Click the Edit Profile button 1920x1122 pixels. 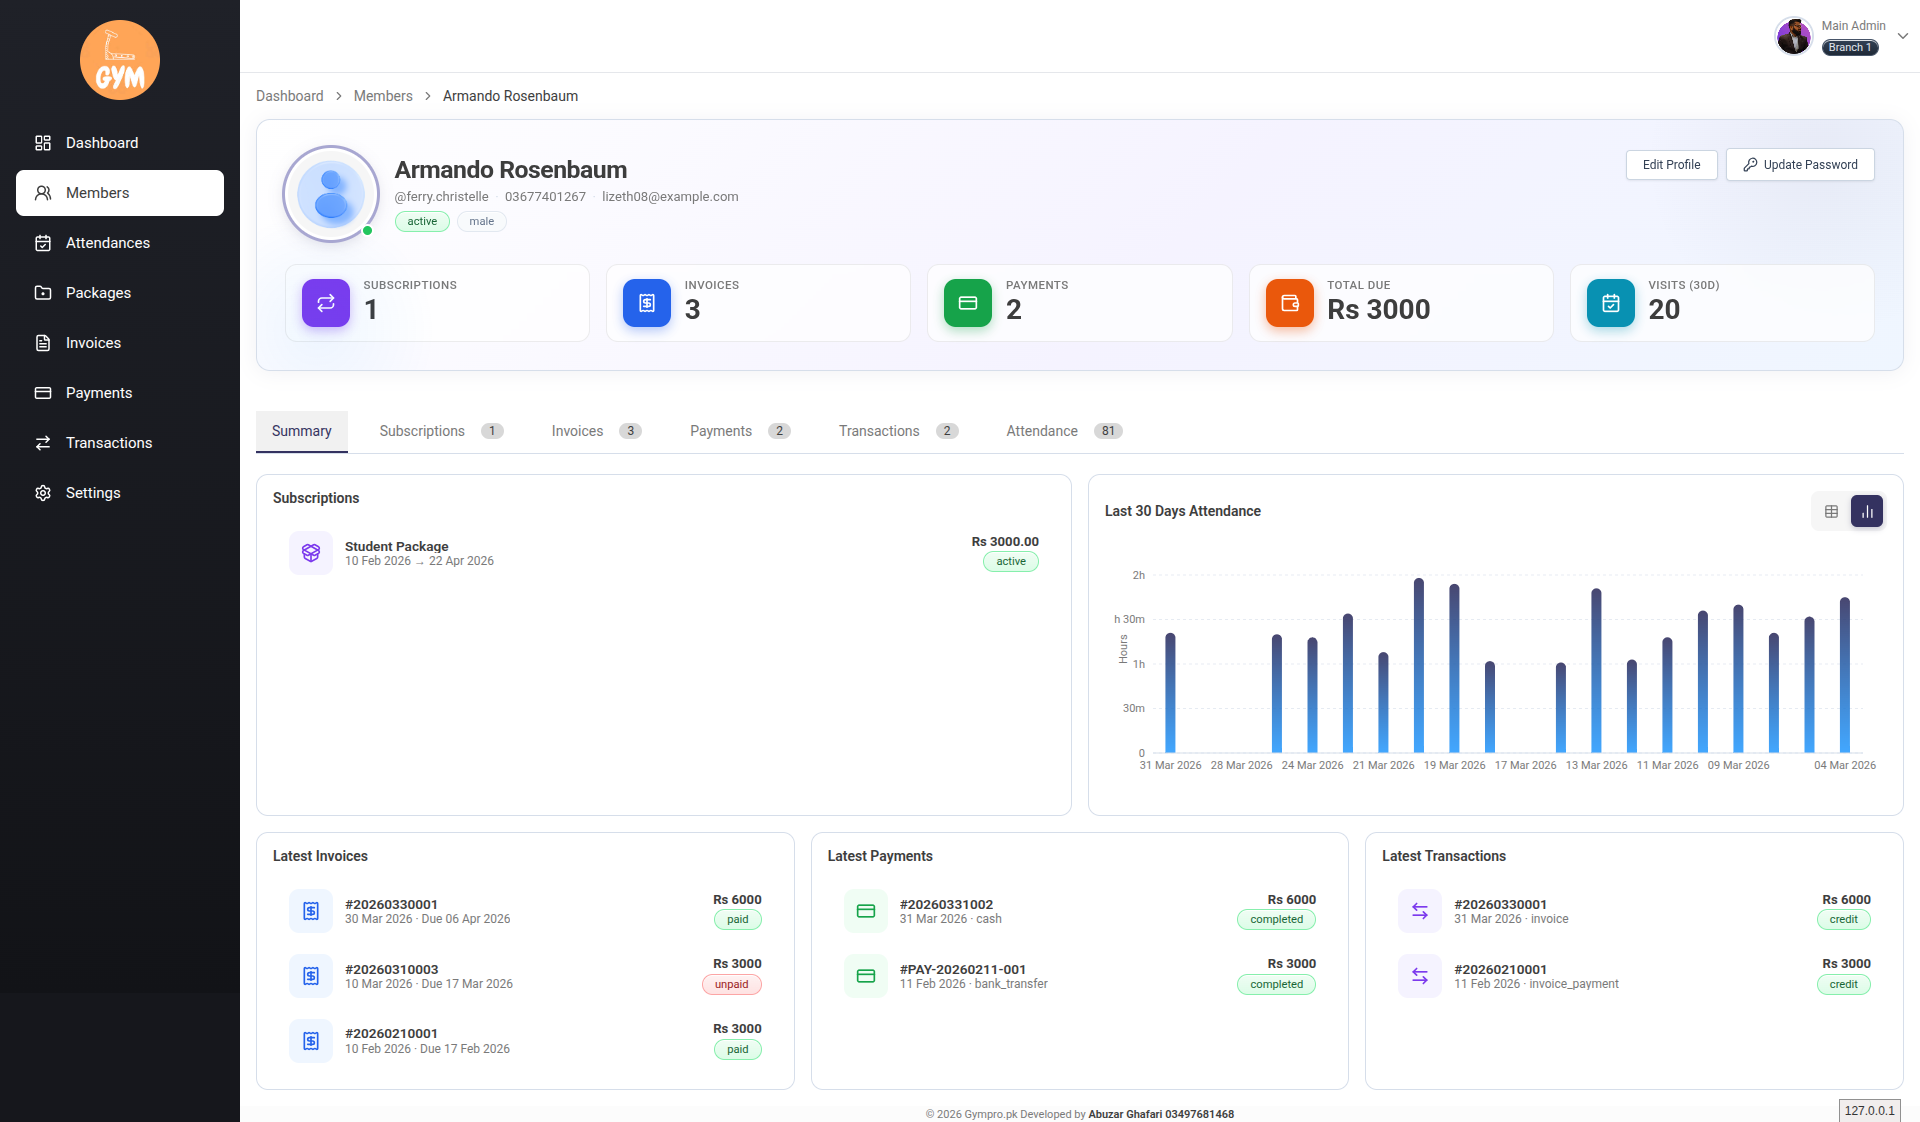[1670, 164]
